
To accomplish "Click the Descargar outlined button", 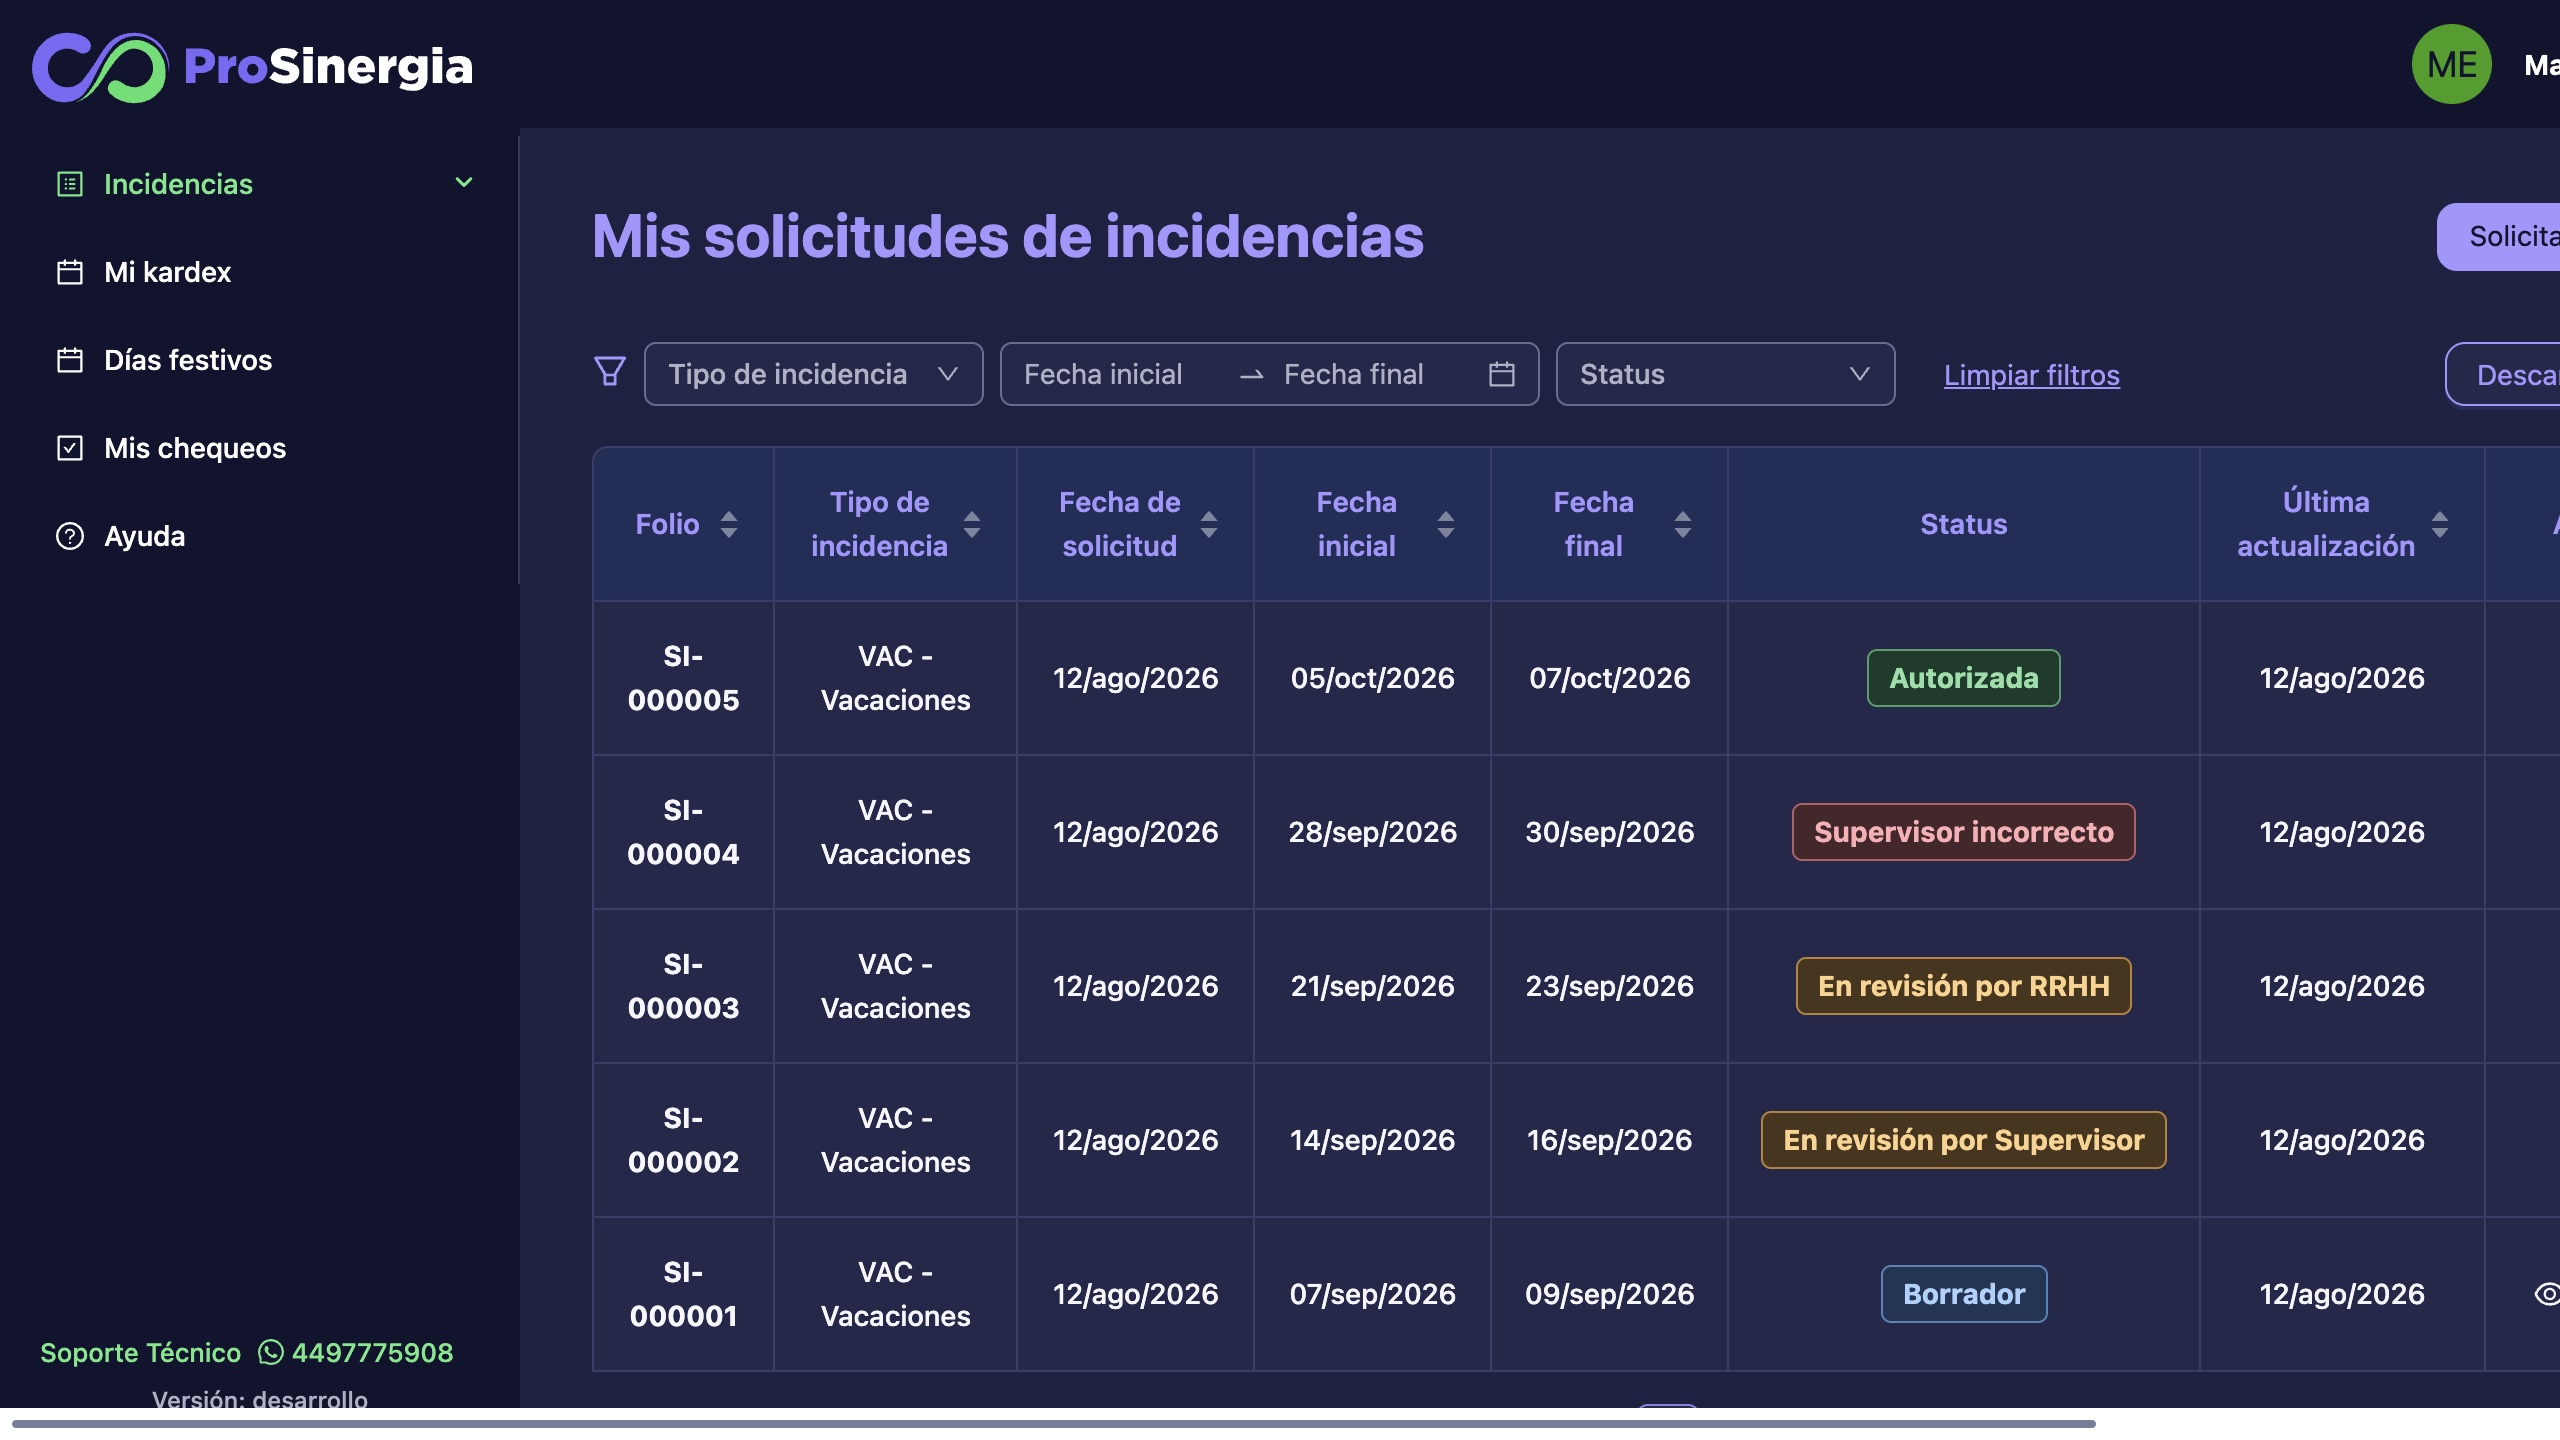I will [2503, 375].
